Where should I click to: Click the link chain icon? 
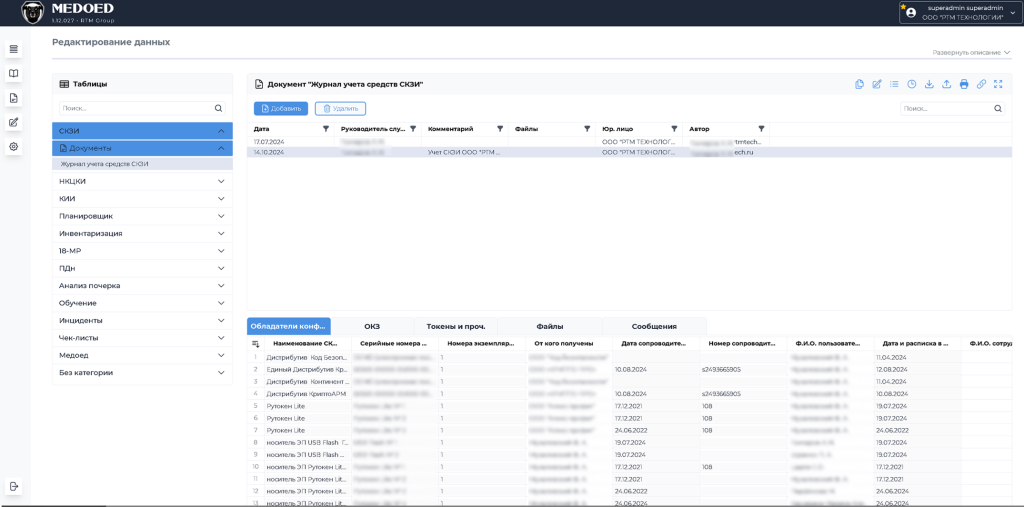click(981, 84)
